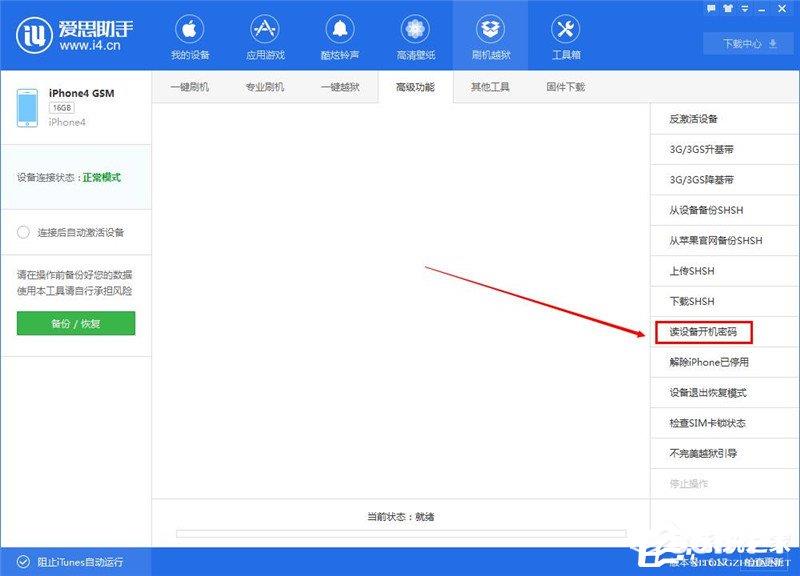
Task: Click 从苹果官网备份SHSH
Action: 724,240
